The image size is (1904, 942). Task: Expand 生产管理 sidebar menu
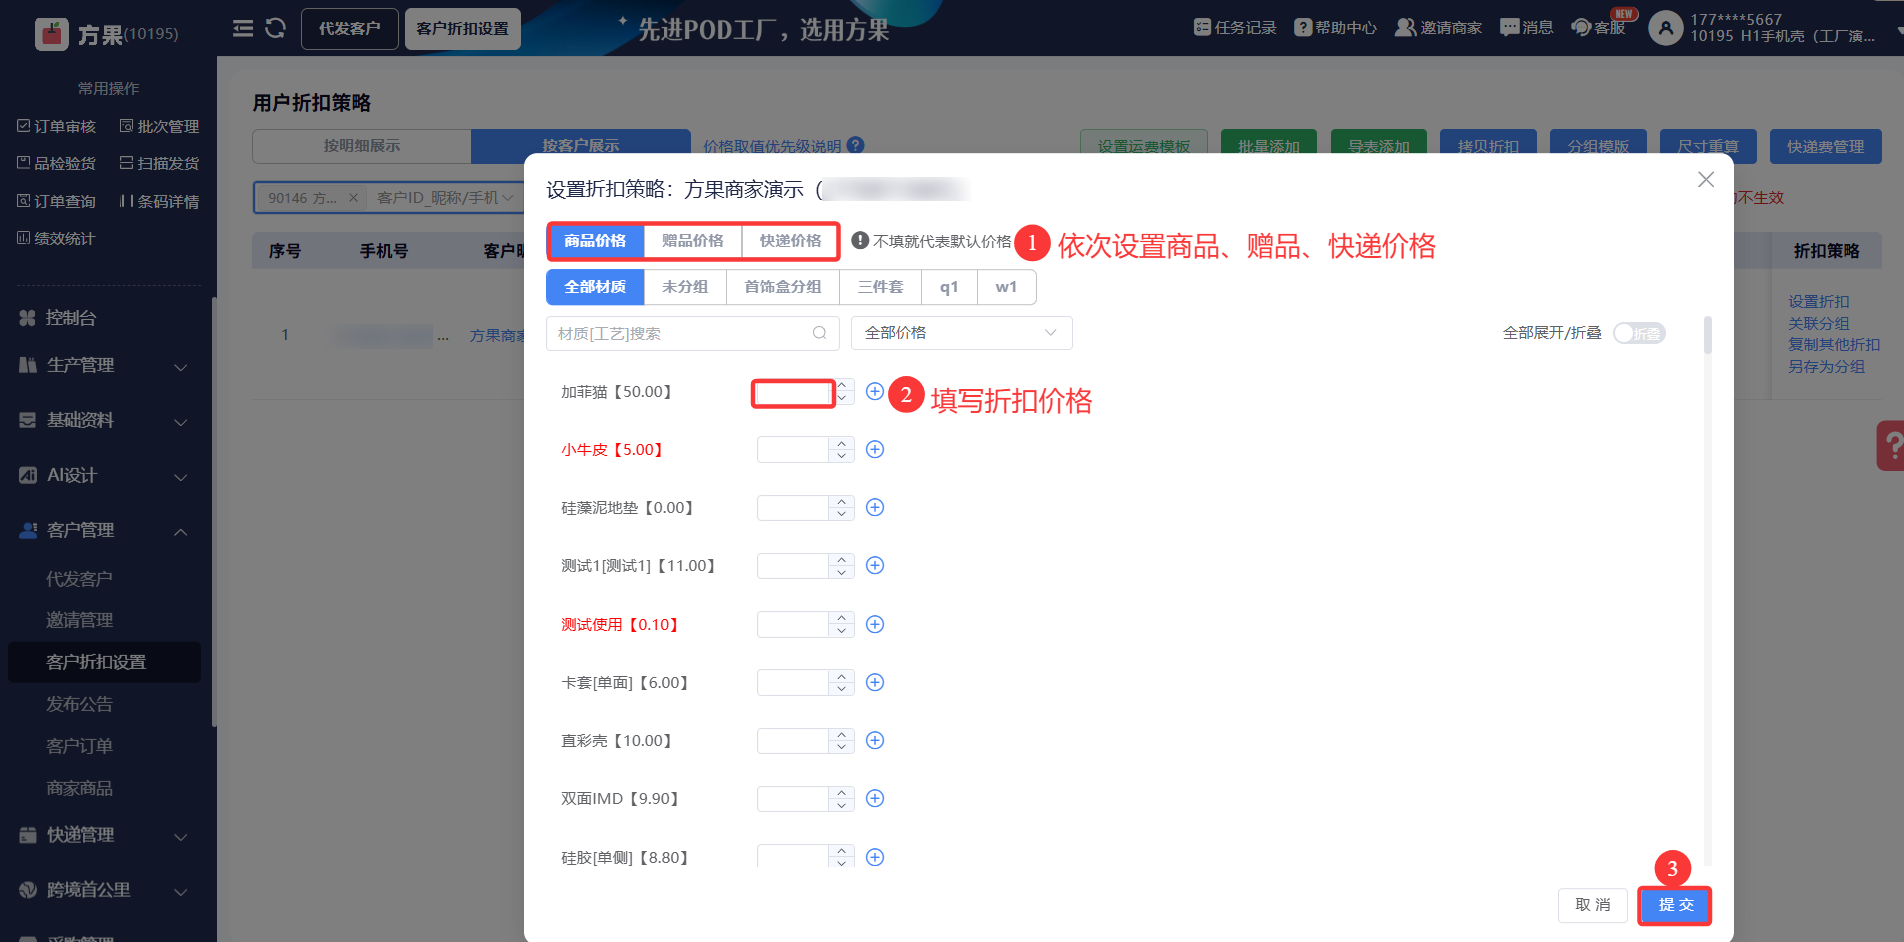[104, 366]
